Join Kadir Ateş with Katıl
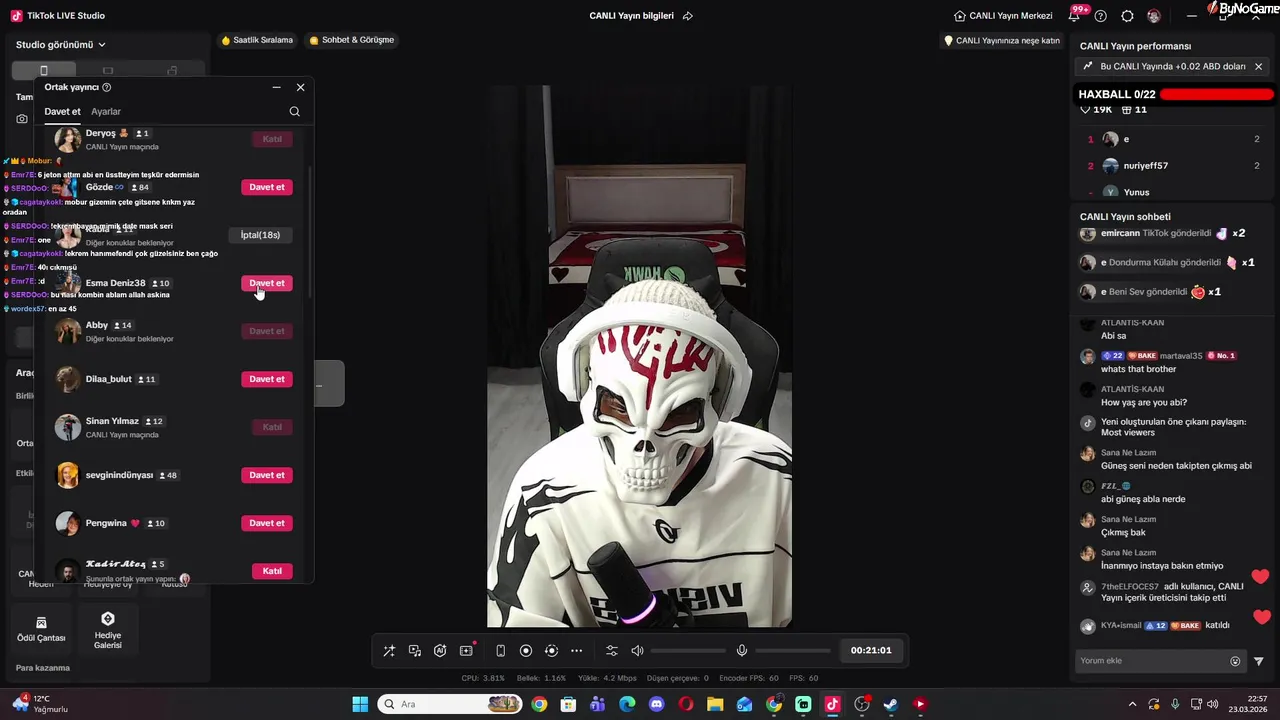The image size is (1280, 720). 272,571
